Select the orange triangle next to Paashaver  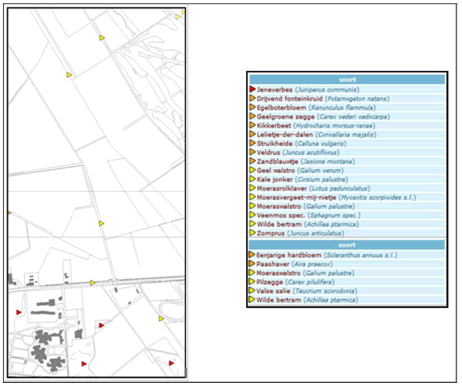pos(252,264)
